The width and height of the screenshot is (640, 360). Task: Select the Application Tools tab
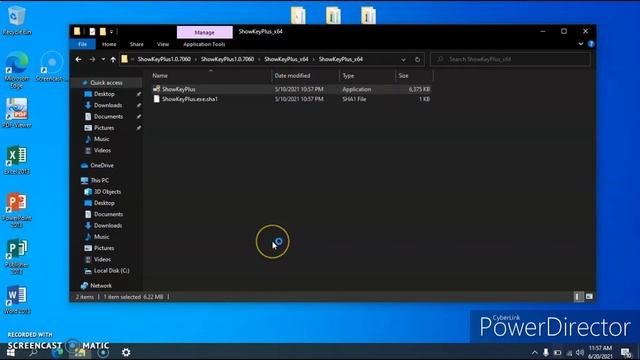[204, 44]
